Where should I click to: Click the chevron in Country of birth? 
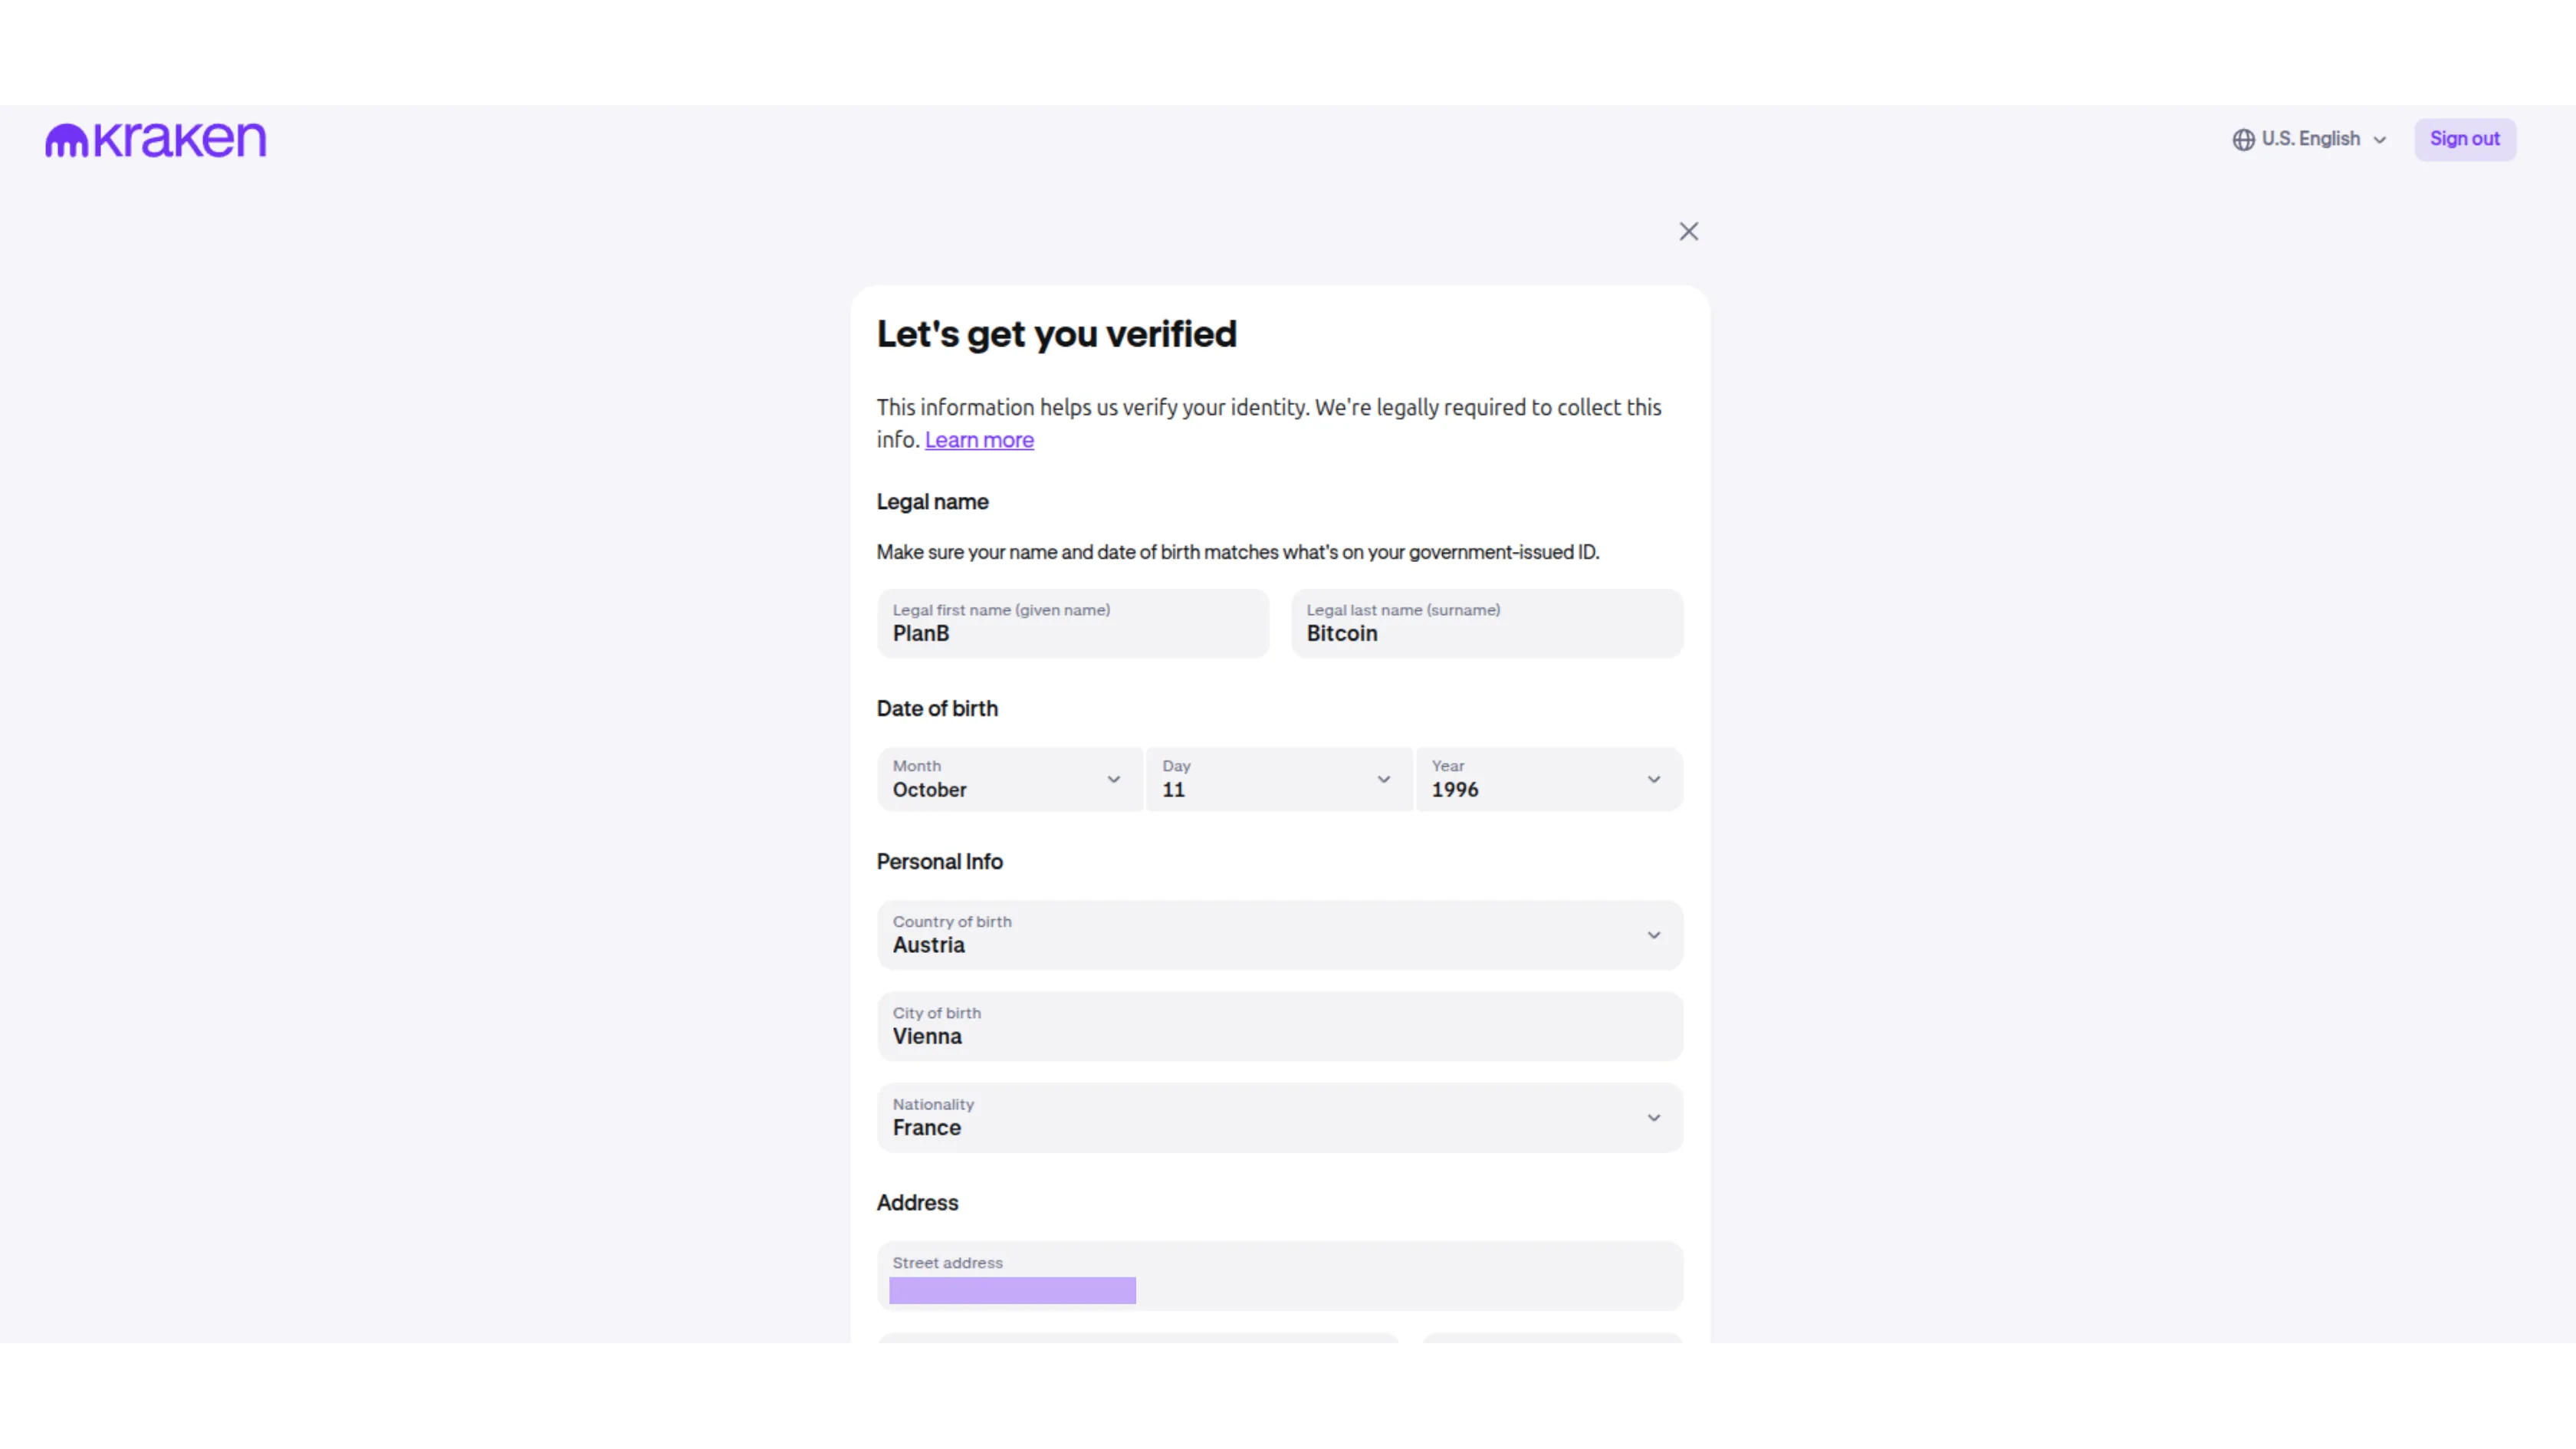1653,936
